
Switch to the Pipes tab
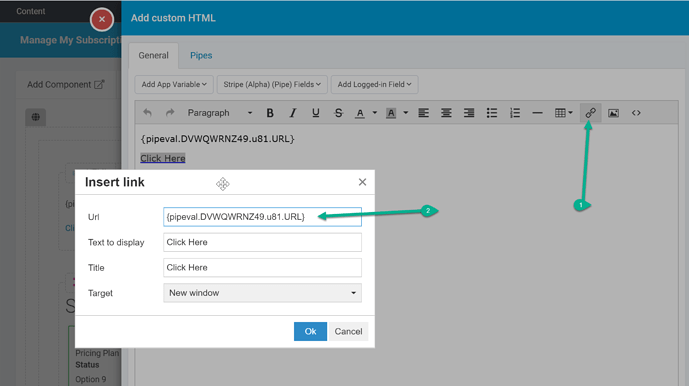coord(201,55)
